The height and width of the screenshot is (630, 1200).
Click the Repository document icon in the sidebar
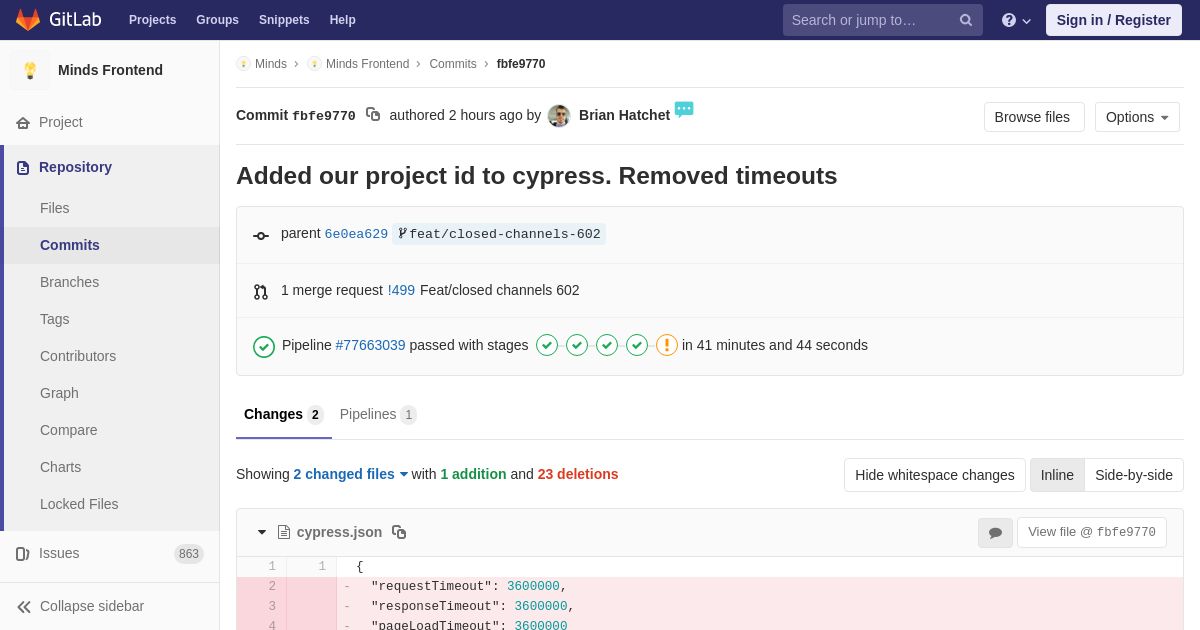click(23, 168)
